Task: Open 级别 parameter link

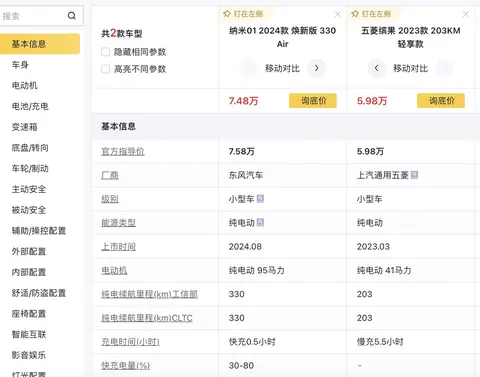Action: point(110,199)
